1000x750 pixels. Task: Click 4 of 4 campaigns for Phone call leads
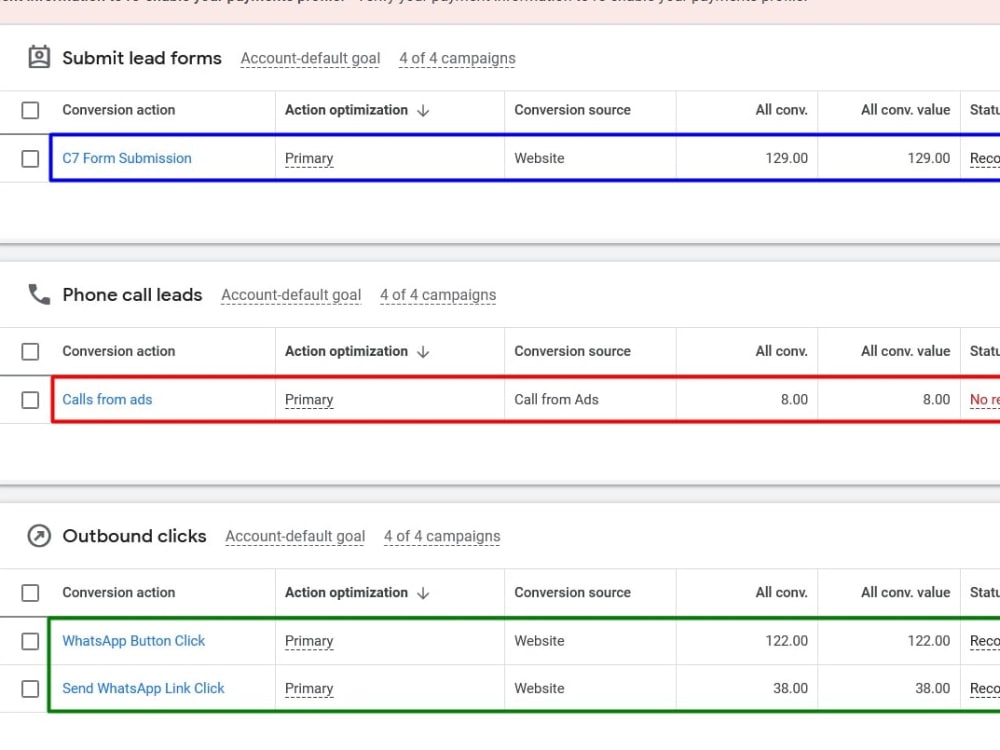click(438, 295)
